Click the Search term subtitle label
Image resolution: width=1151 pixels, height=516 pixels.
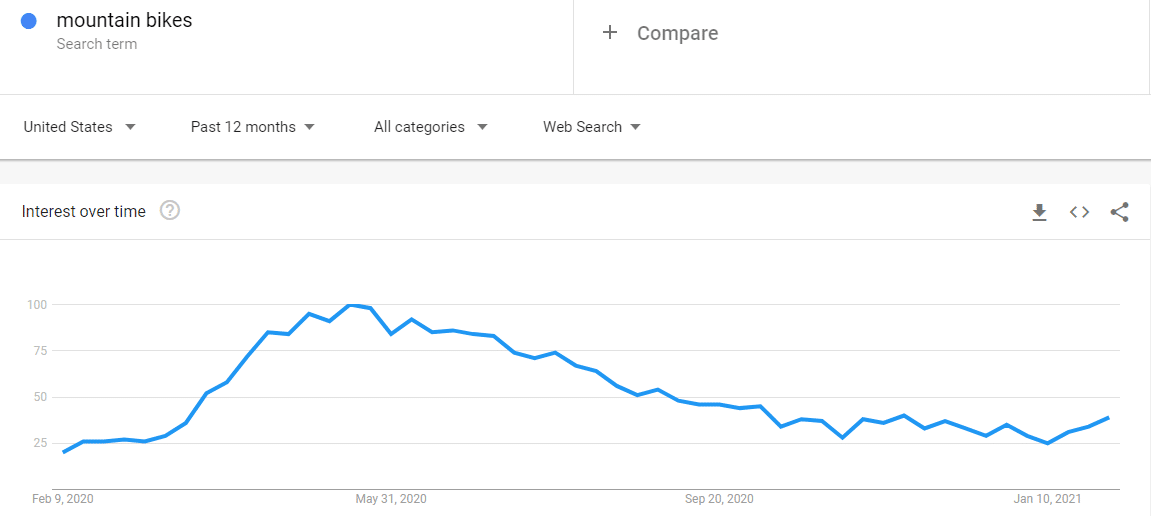(x=97, y=44)
